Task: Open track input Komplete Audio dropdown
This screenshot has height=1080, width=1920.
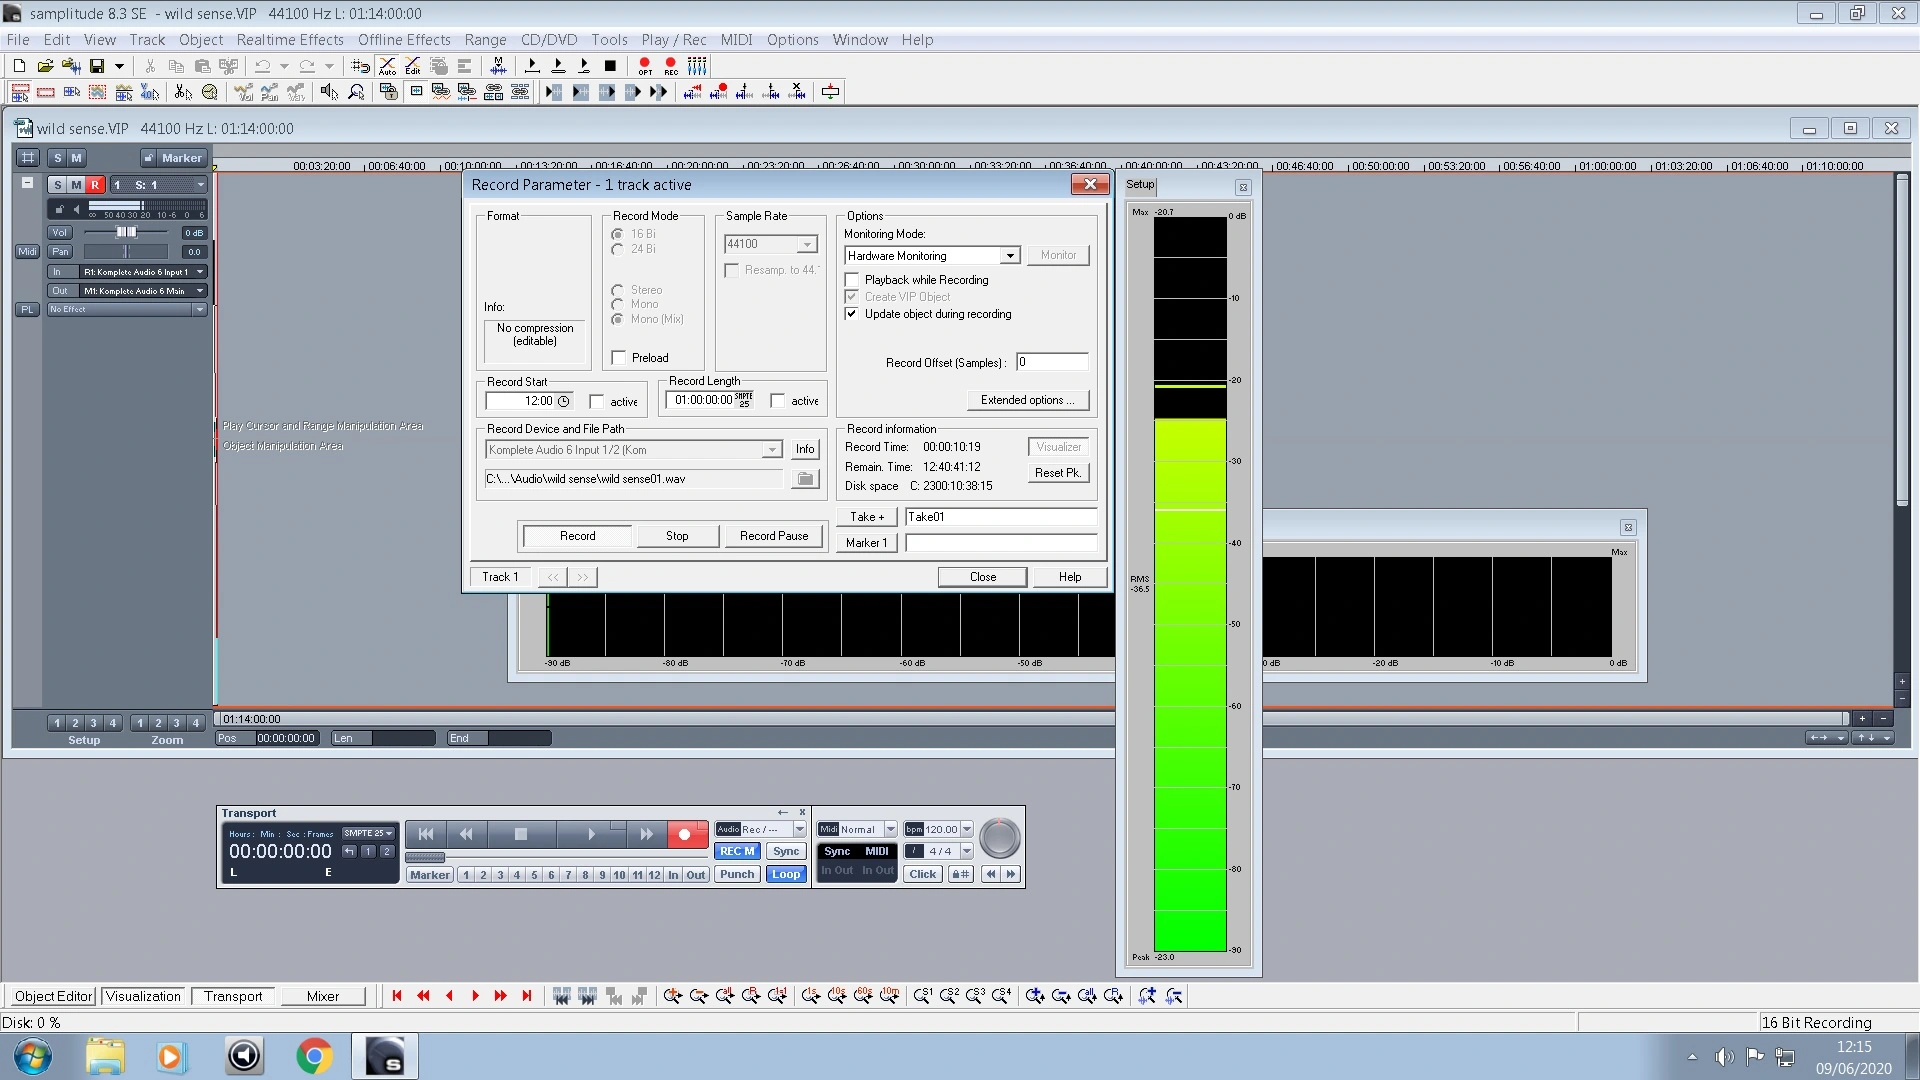Action: click(200, 272)
